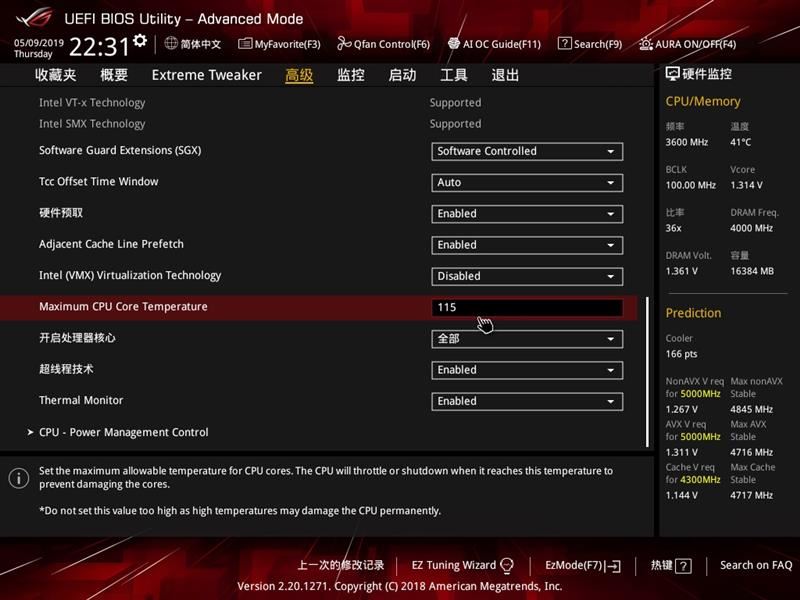Open the 工具 tab

coord(454,75)
